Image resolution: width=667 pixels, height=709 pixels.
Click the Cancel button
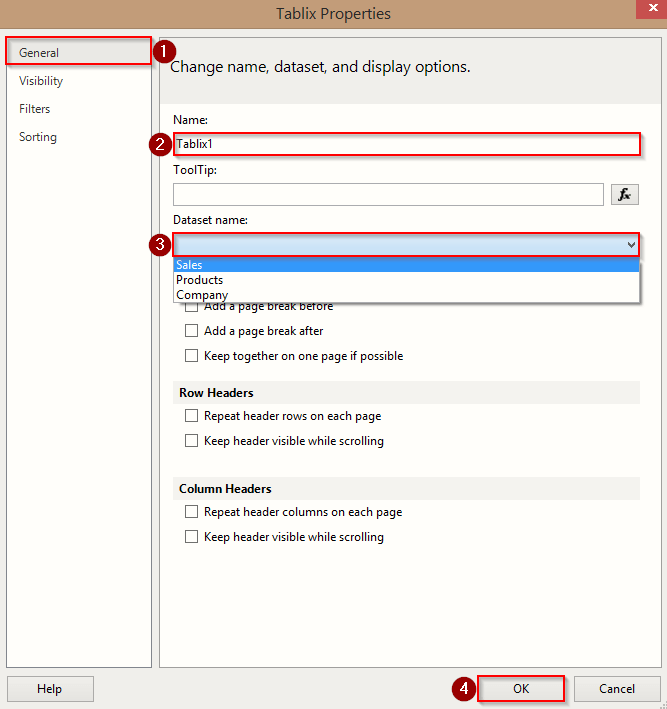(x=617, y=688)
